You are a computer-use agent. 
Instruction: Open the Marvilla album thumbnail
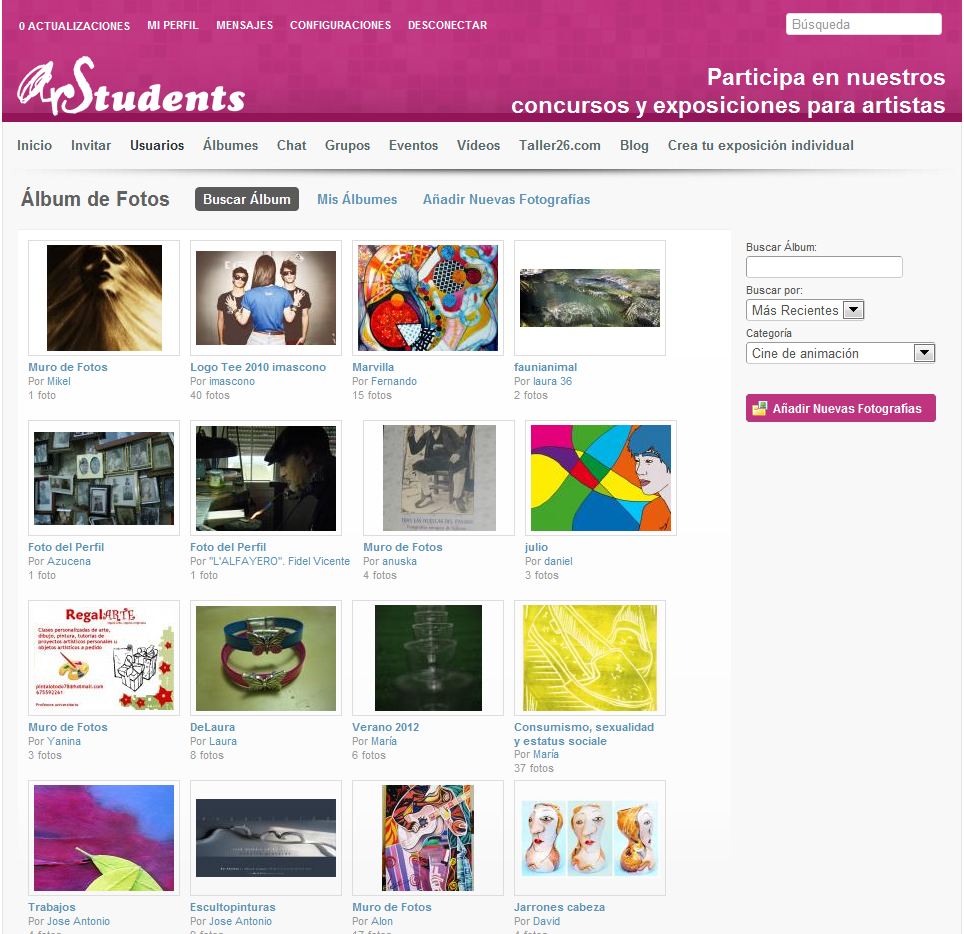click(x=428, y=298)
